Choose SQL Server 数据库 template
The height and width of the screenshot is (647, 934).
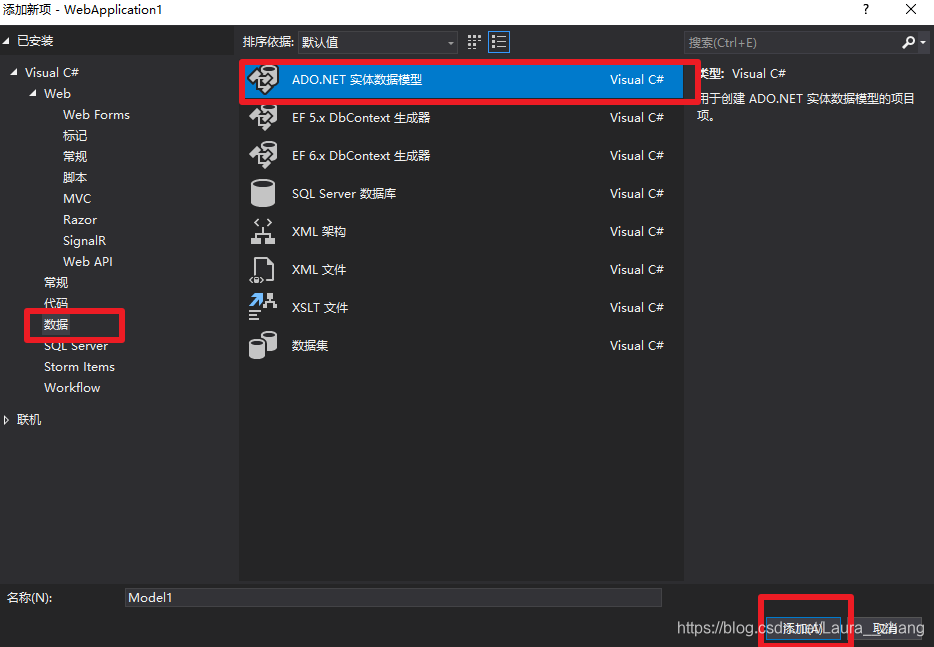pyautogui.click(x=463, y=194)
